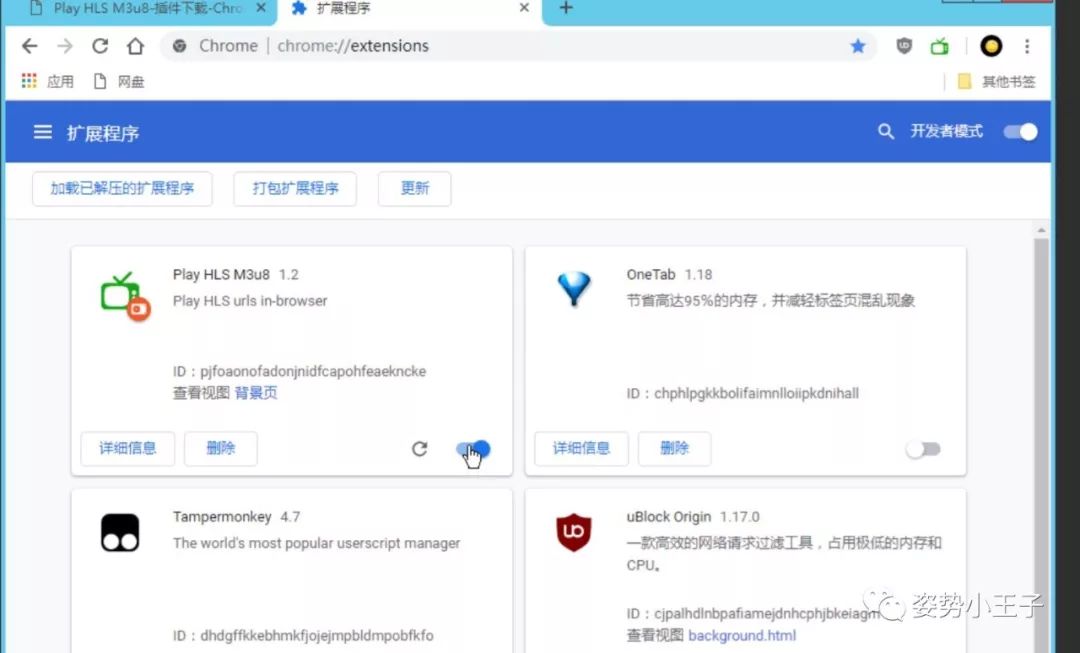Viewport: 1080px width, 653px height.
Task: Click 删除 for OneTab
Action: tap(674, 448)
